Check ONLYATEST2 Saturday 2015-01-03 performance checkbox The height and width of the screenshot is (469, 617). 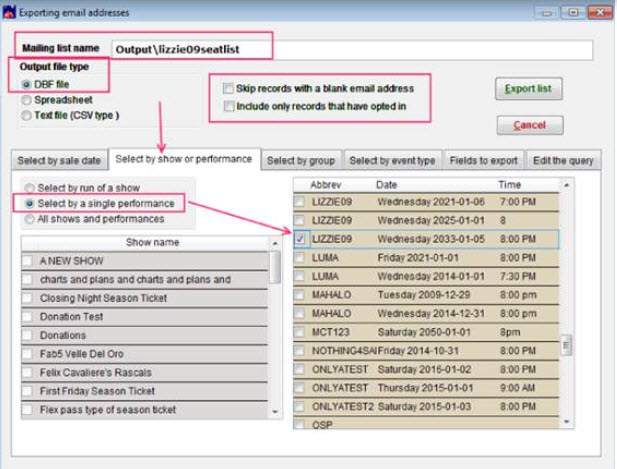(x=300, y=406)
